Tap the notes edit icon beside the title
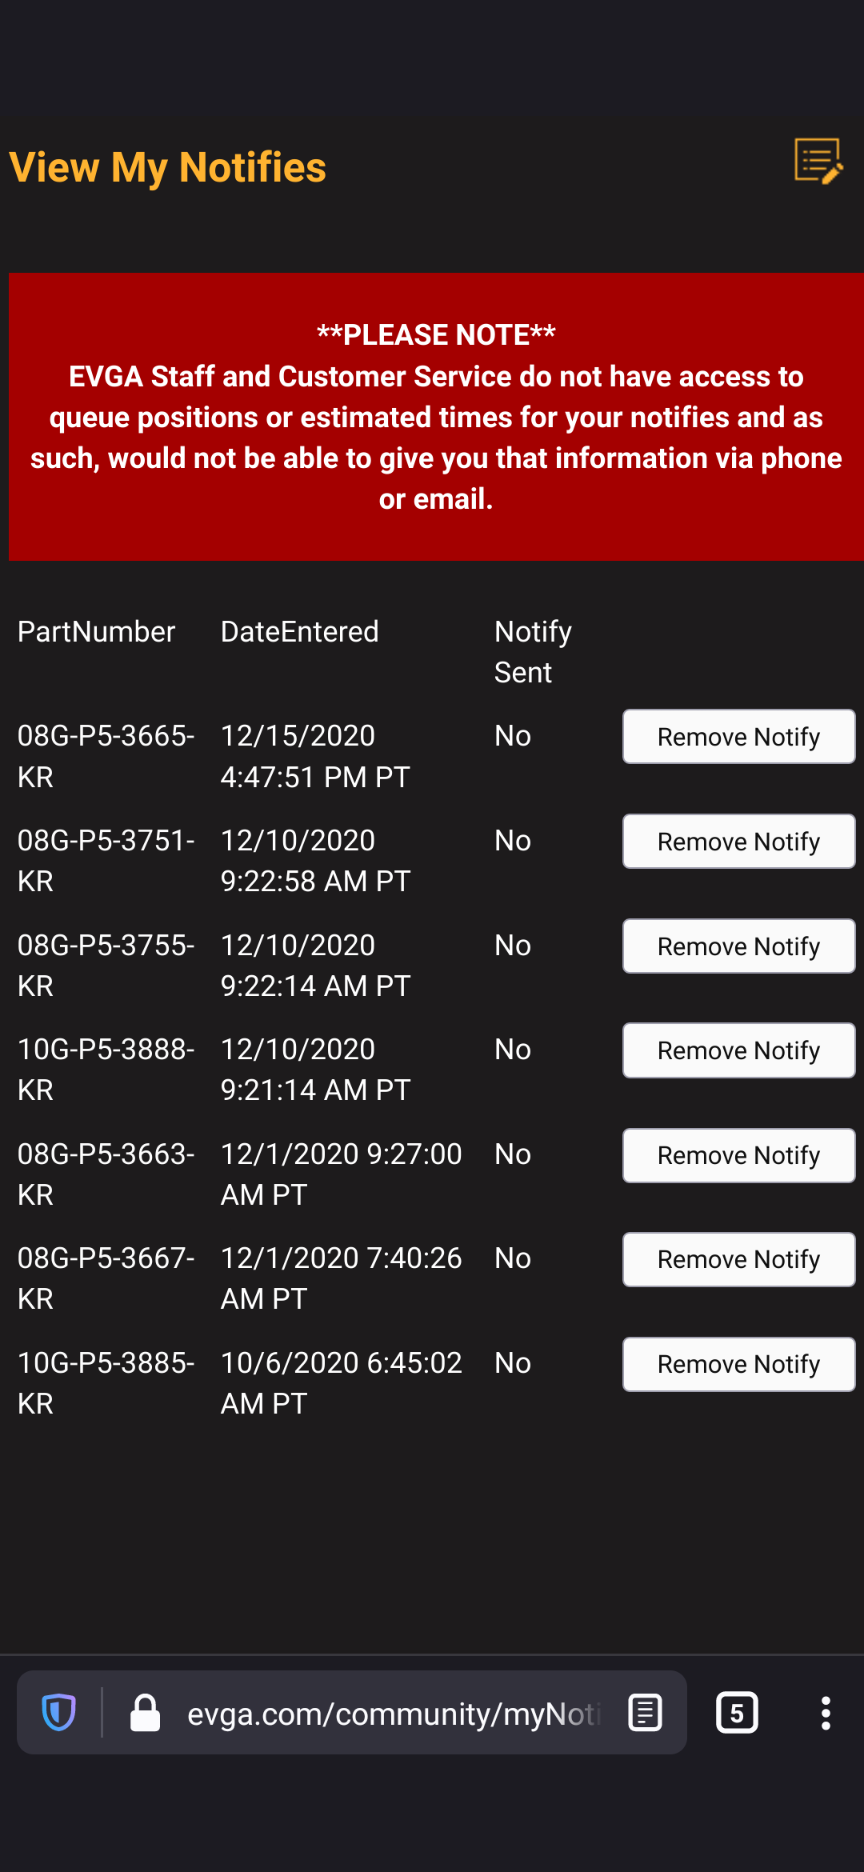This screenshot has height=1872, width=864. pos(818,162)
